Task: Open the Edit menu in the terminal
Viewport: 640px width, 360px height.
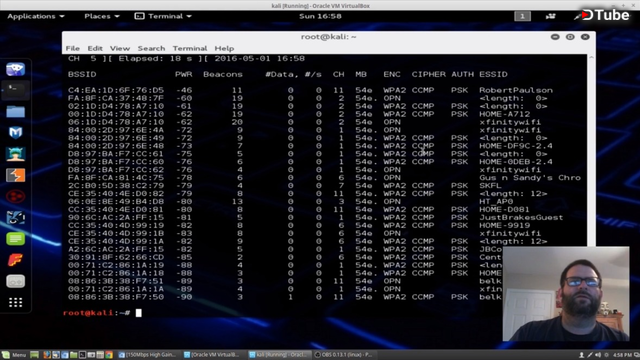Action: coord(95,48)
